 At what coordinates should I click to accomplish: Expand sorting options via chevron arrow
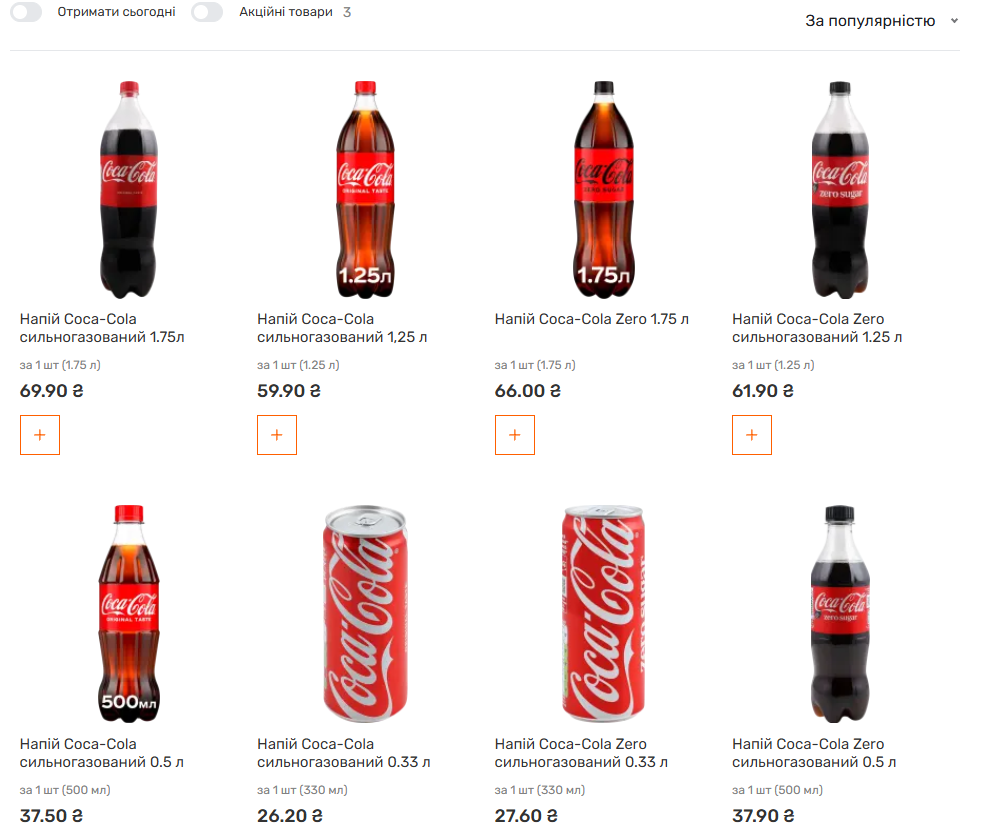click(954, 21)
